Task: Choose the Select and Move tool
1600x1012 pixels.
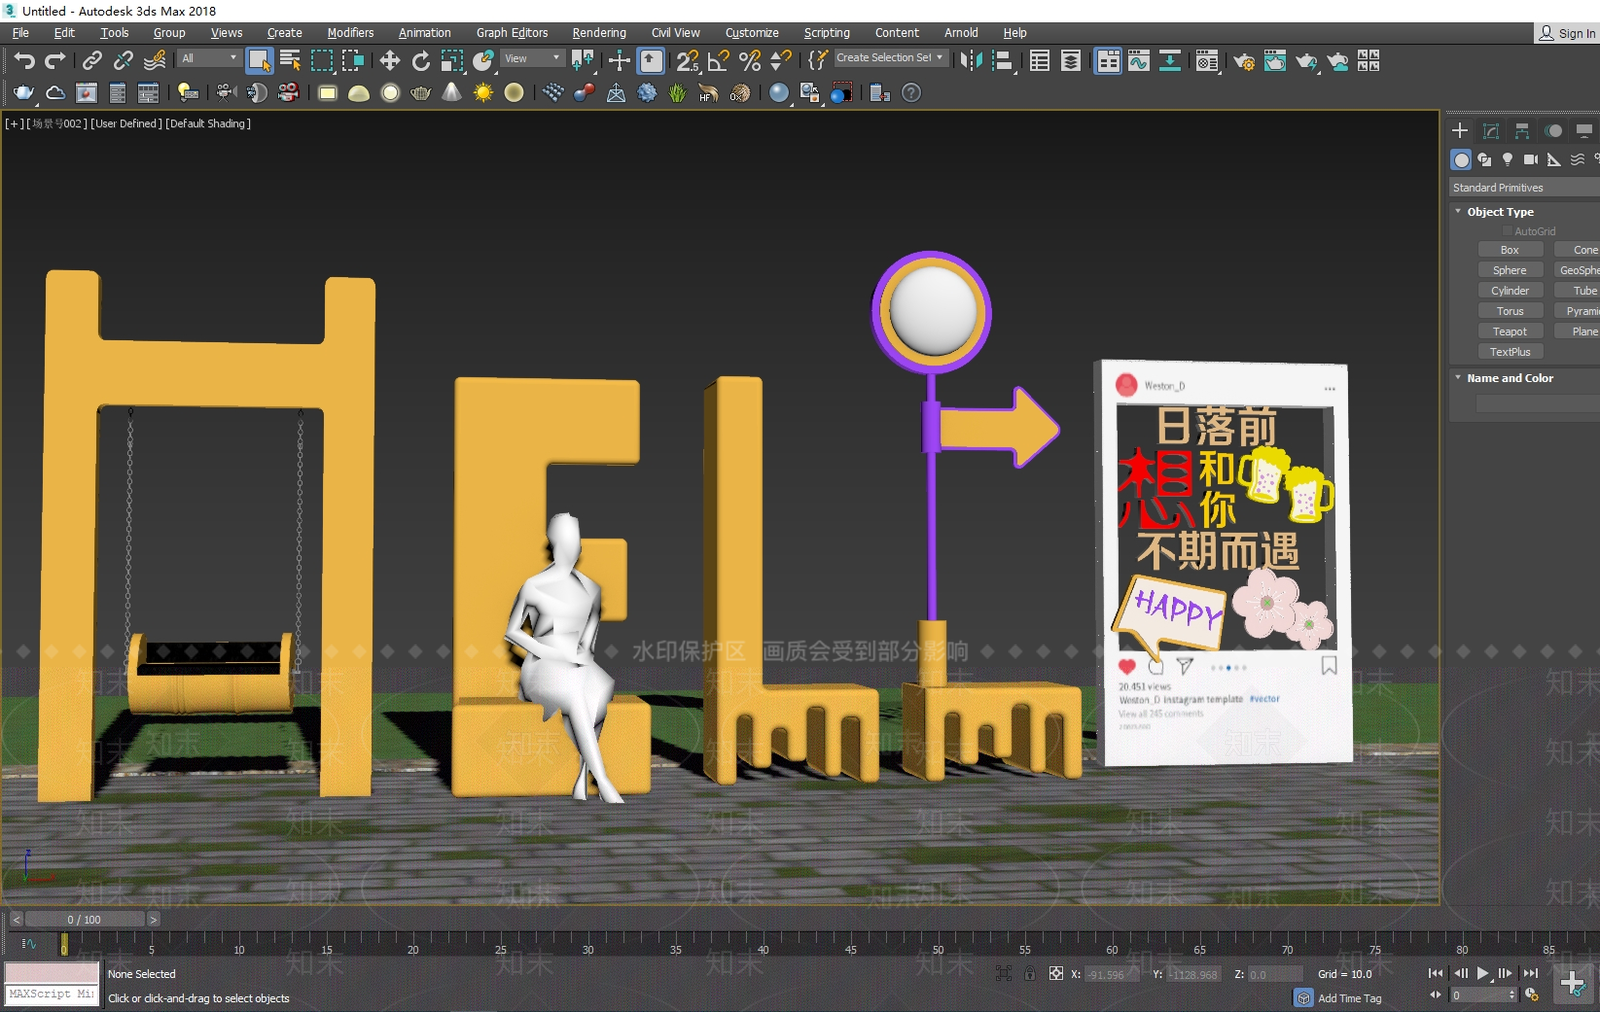Action: coord(389,61)
